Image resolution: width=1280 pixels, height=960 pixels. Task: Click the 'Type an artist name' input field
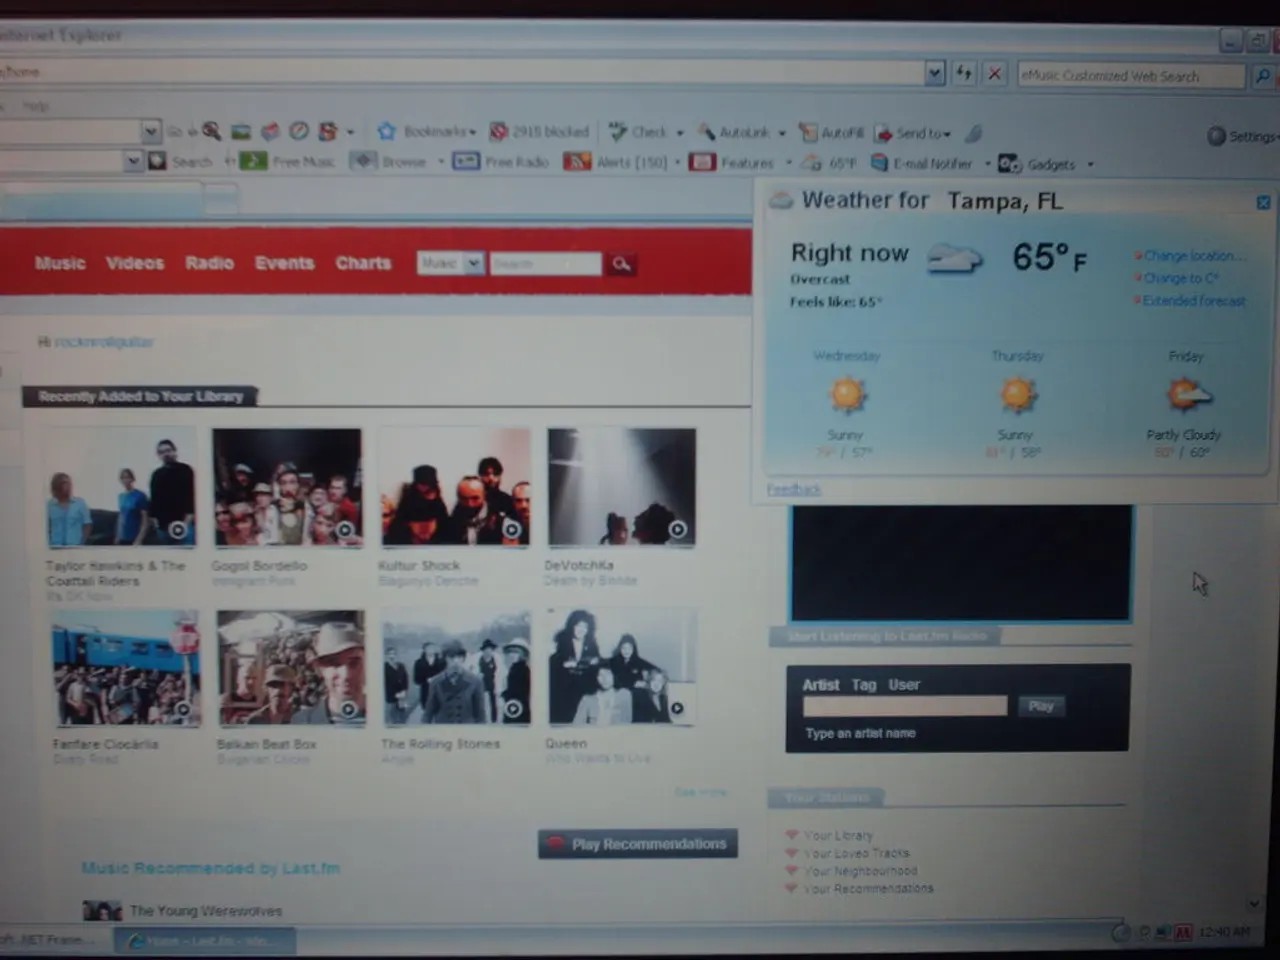pyautogui.click(x=903, y=706)
